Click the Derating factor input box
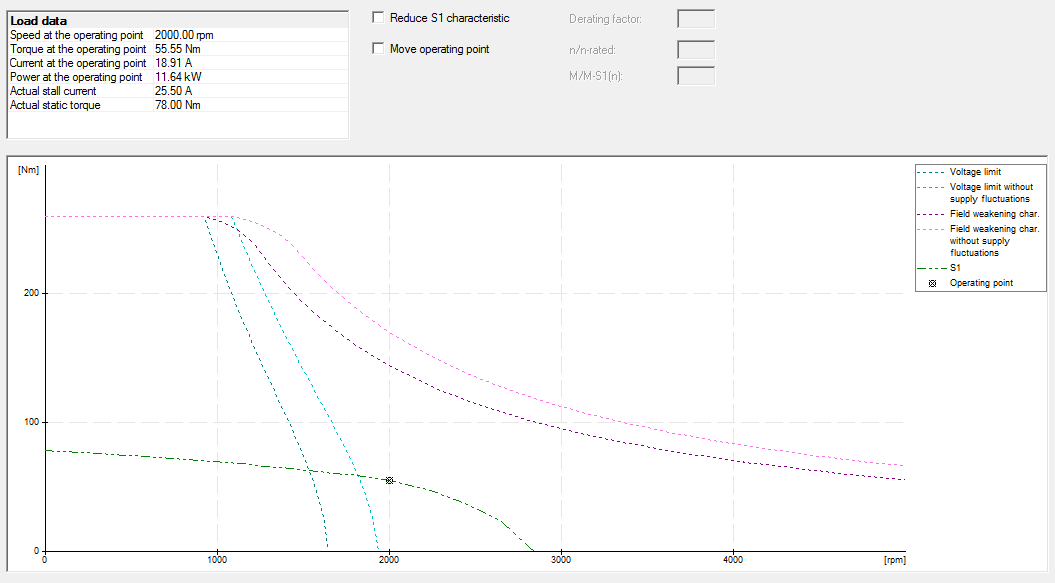 tap(696, 19)
